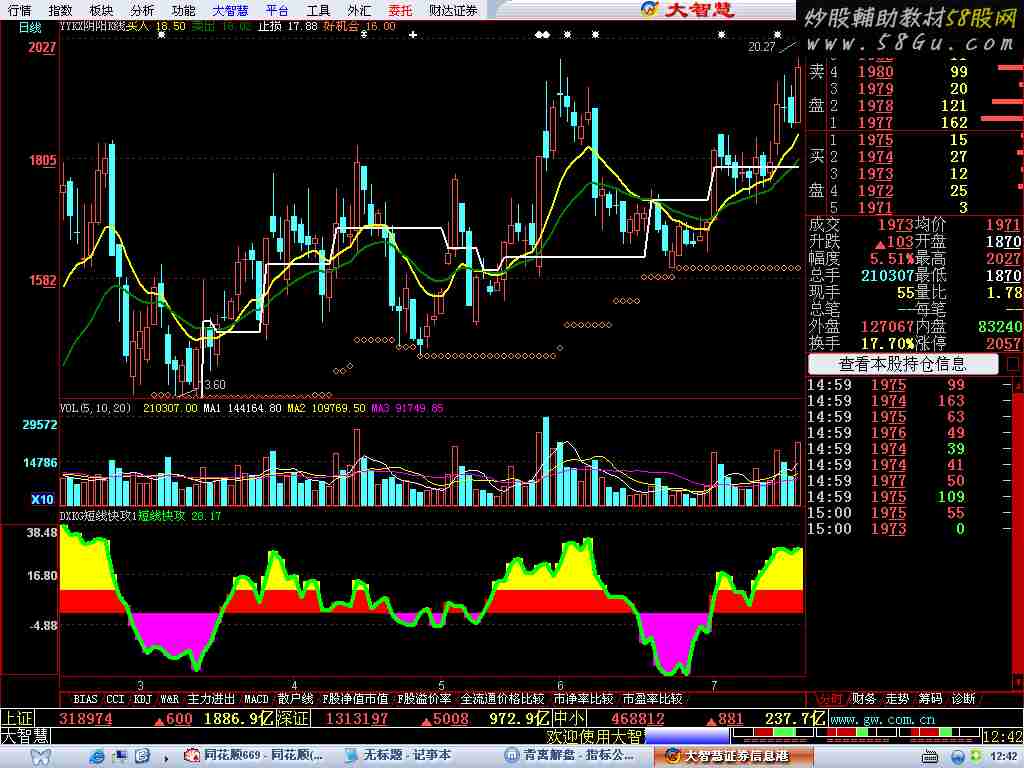Select the 诊断 side tab

pyautogui.click(x=963, y=699)
